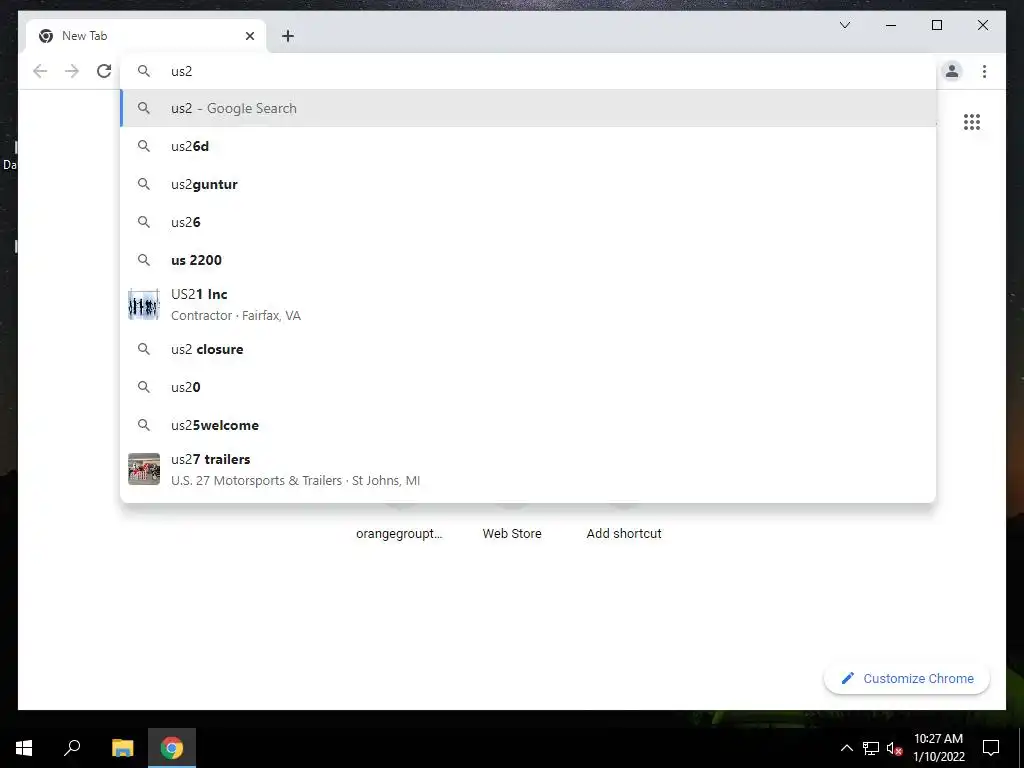Open the tab search dropdown arrow
This screenshot has height=768, width=1024.
(x=844, y=25)
